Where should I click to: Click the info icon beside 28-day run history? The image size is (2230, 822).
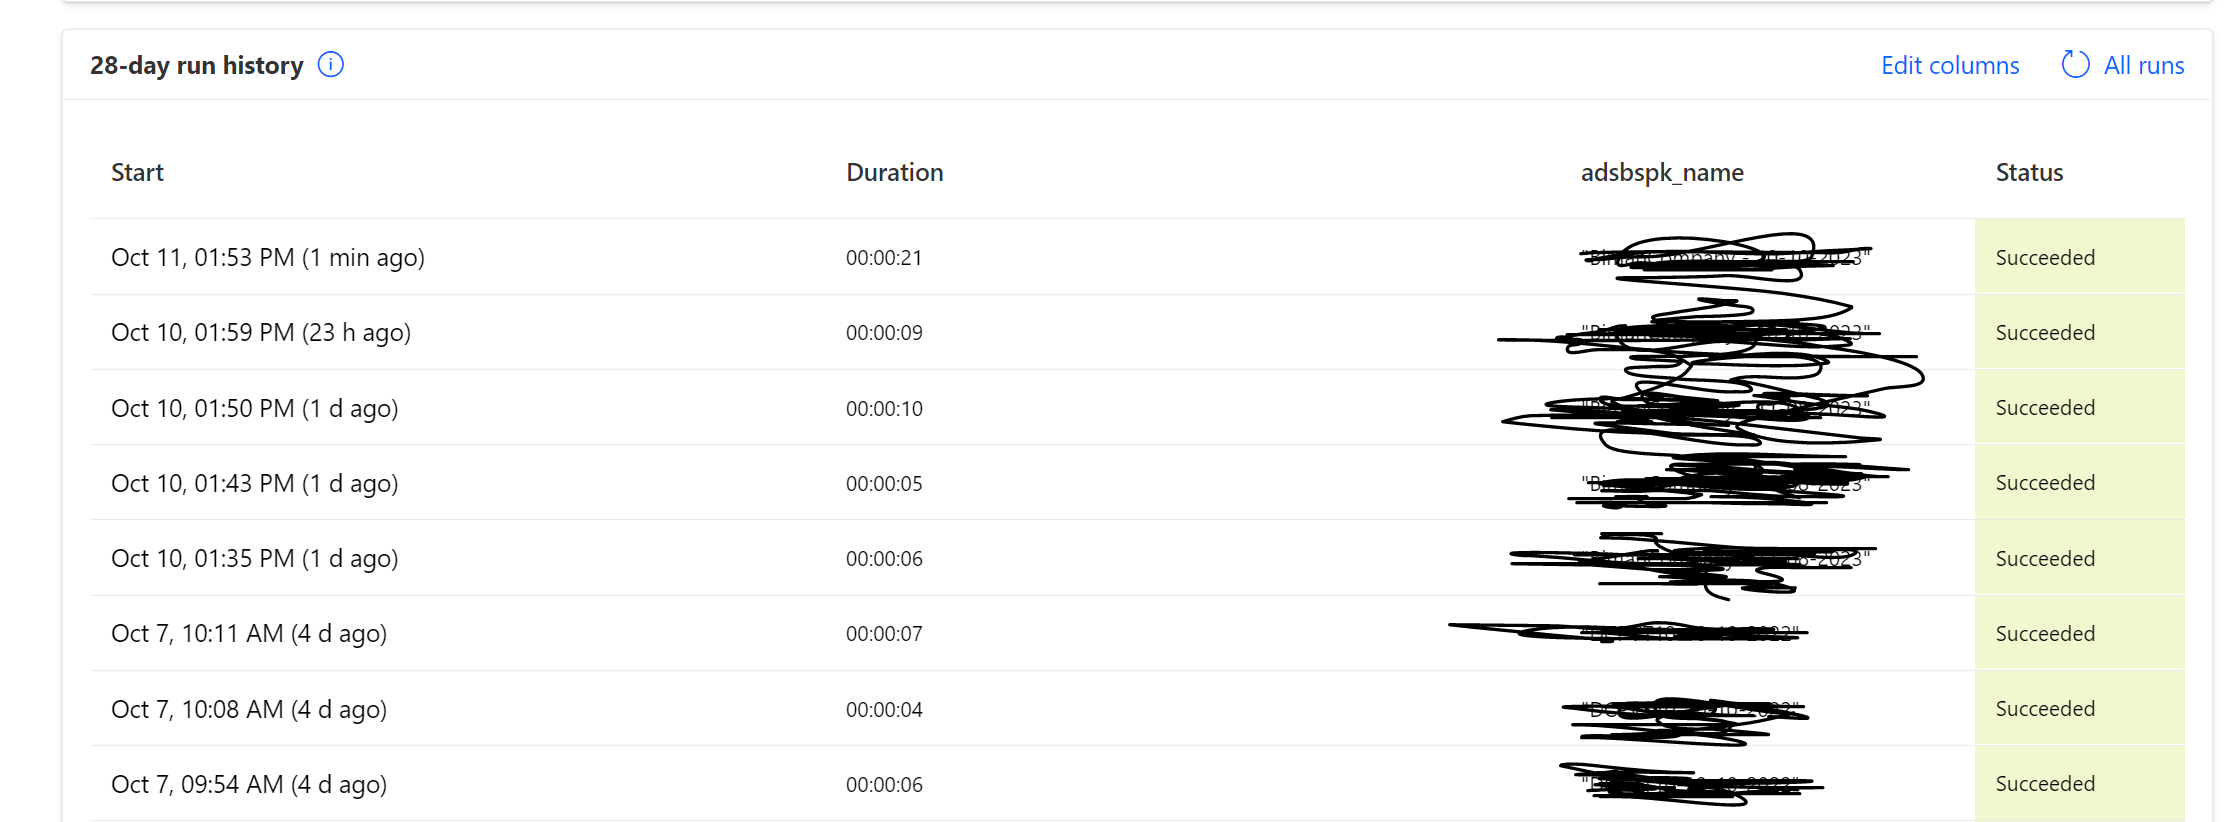tap(330, 65)
